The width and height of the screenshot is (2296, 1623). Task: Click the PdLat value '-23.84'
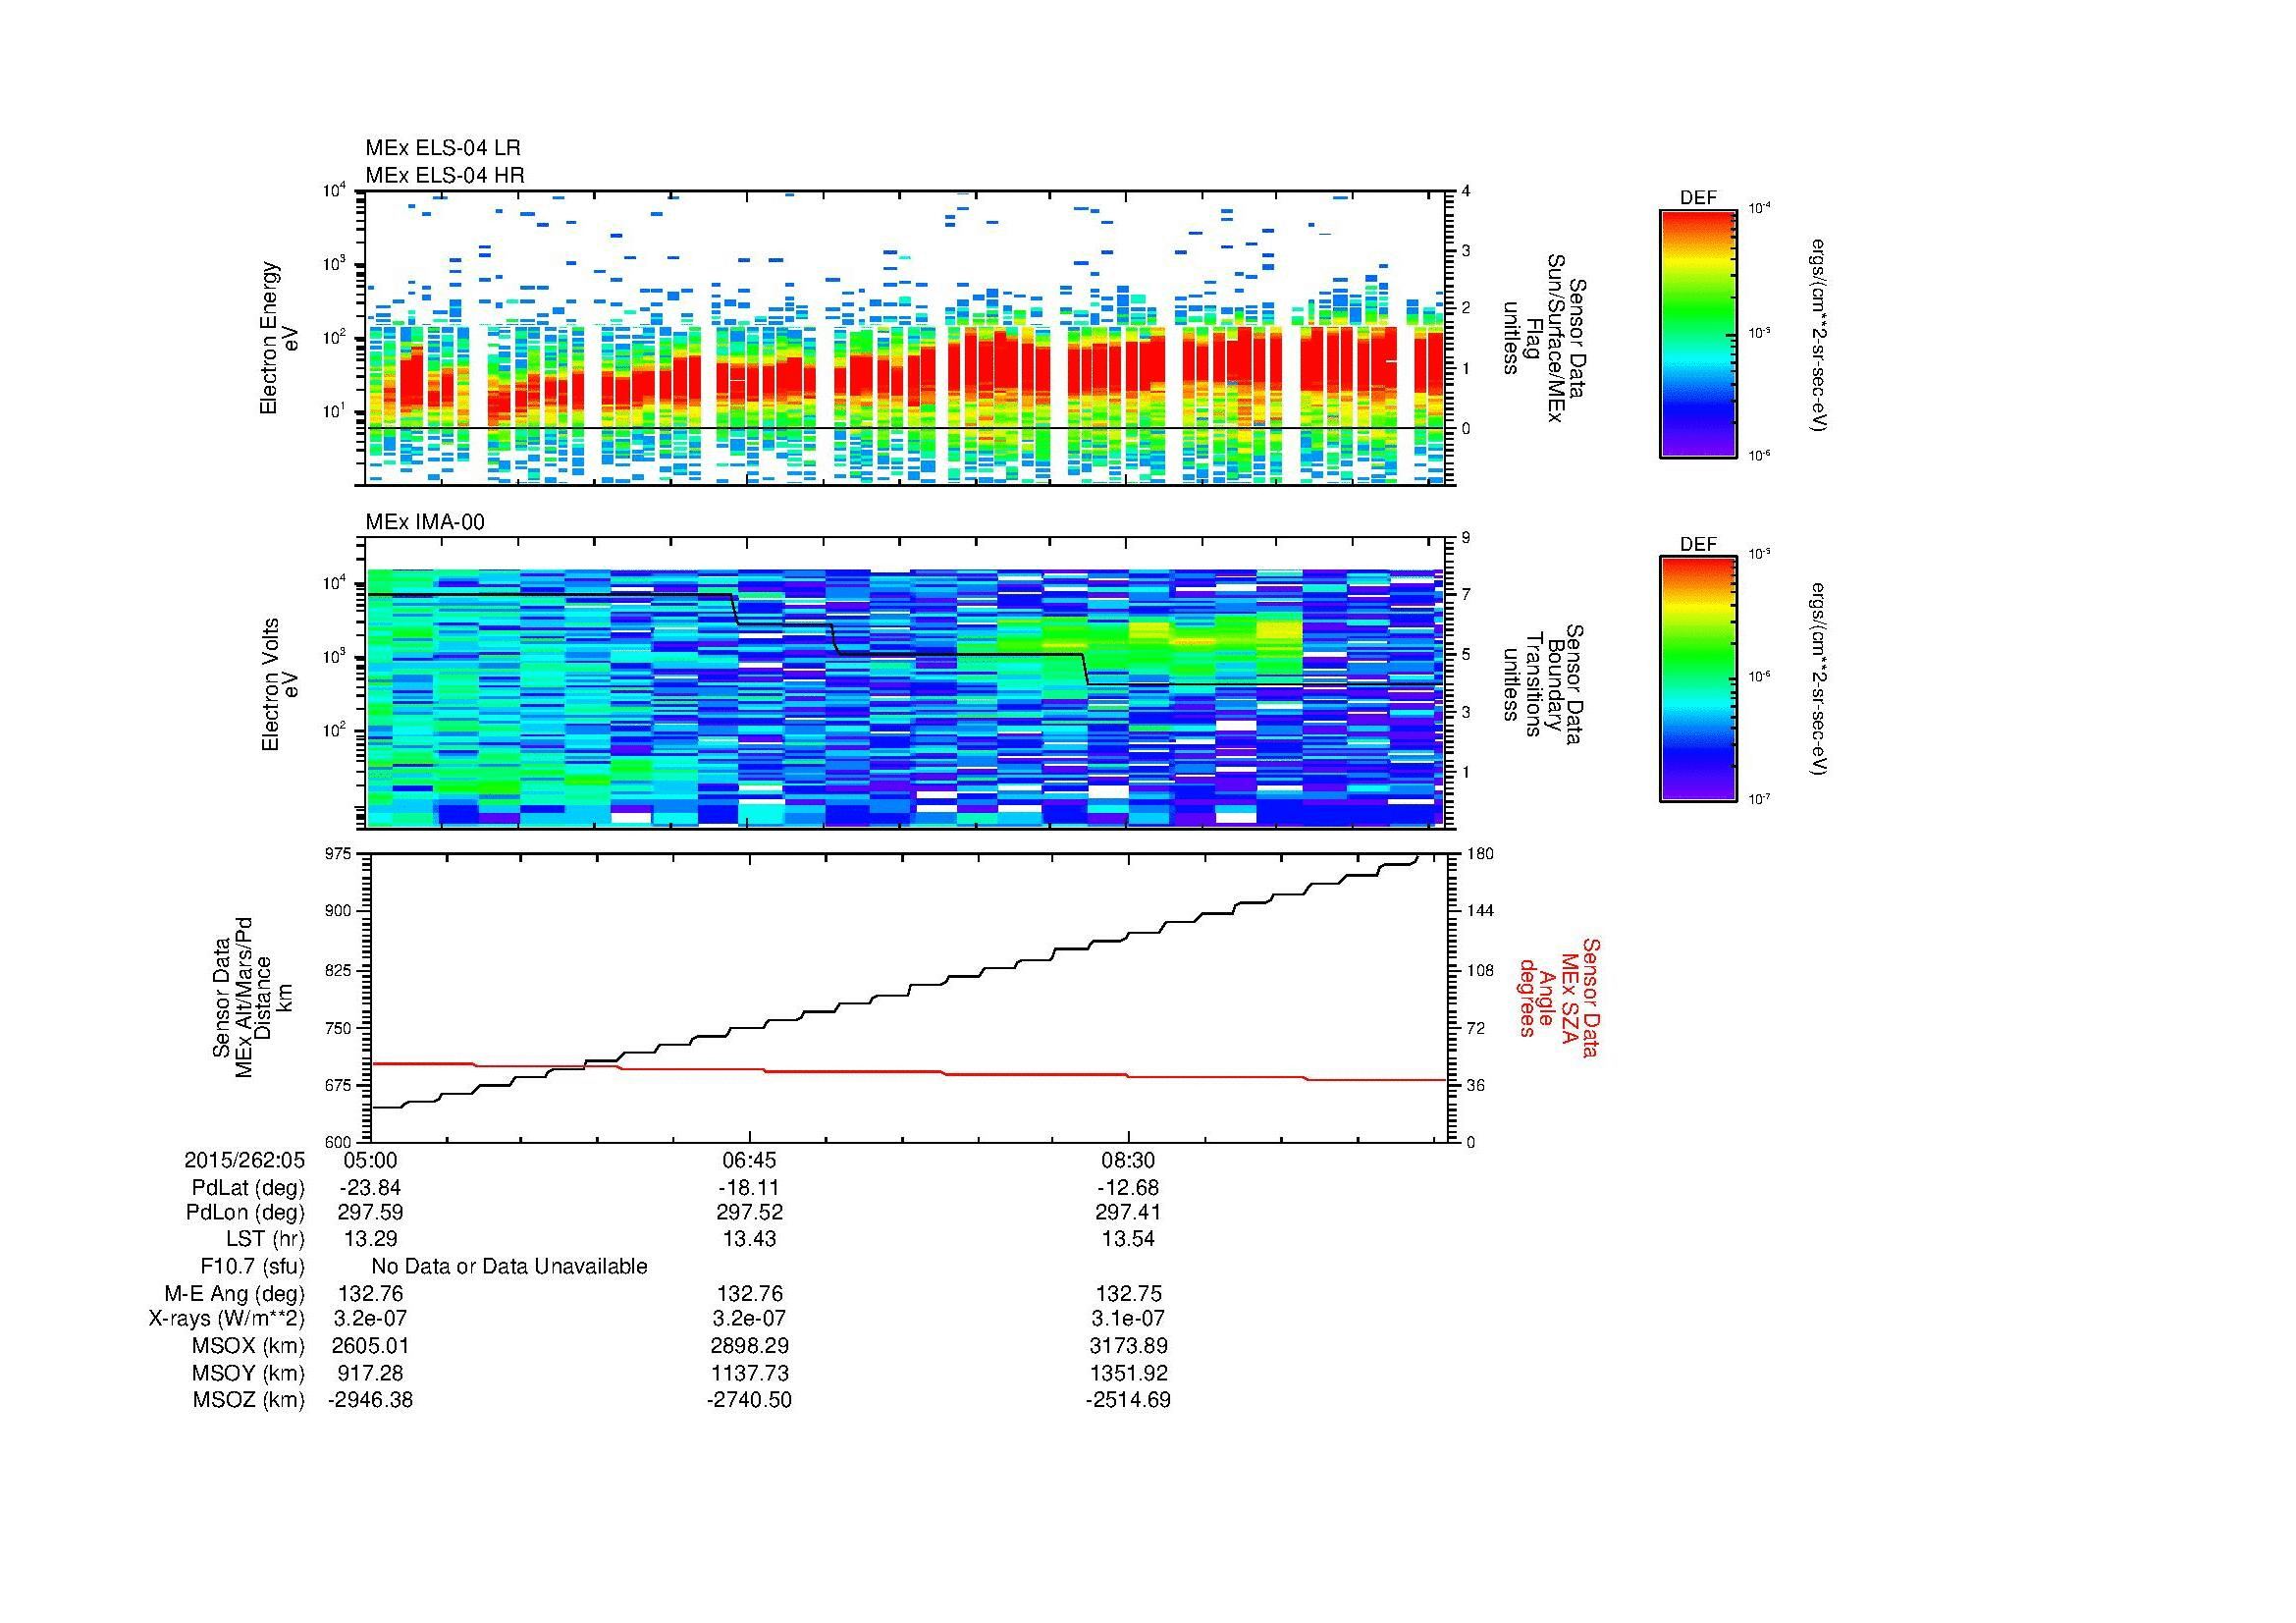point(370,1188)
